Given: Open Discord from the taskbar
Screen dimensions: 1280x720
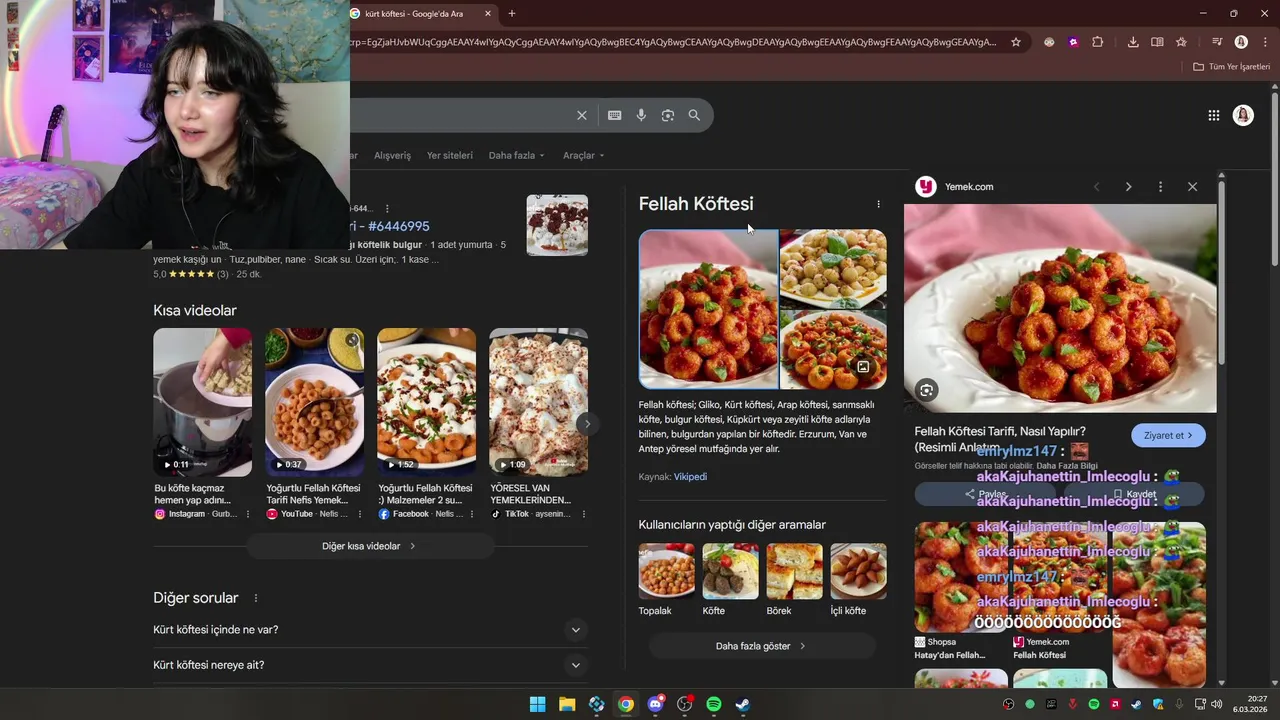Looking at the screenshot, I should point(655,704).
